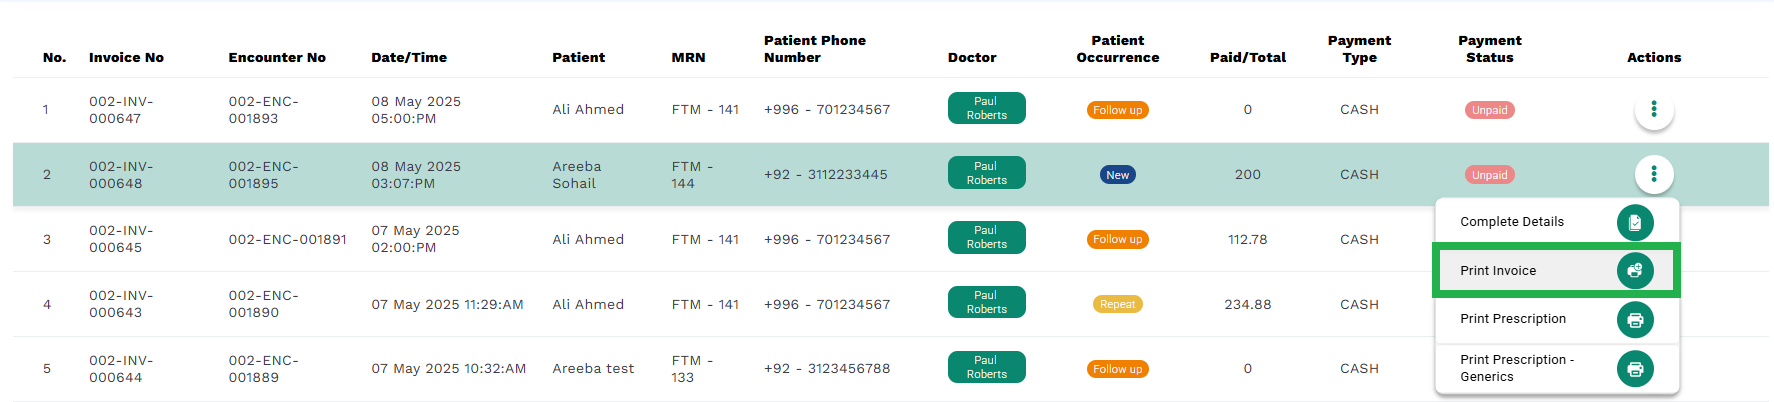
Task: Click three-dot actions button for Areeba Sohail row
Action: coord(1653,174)
